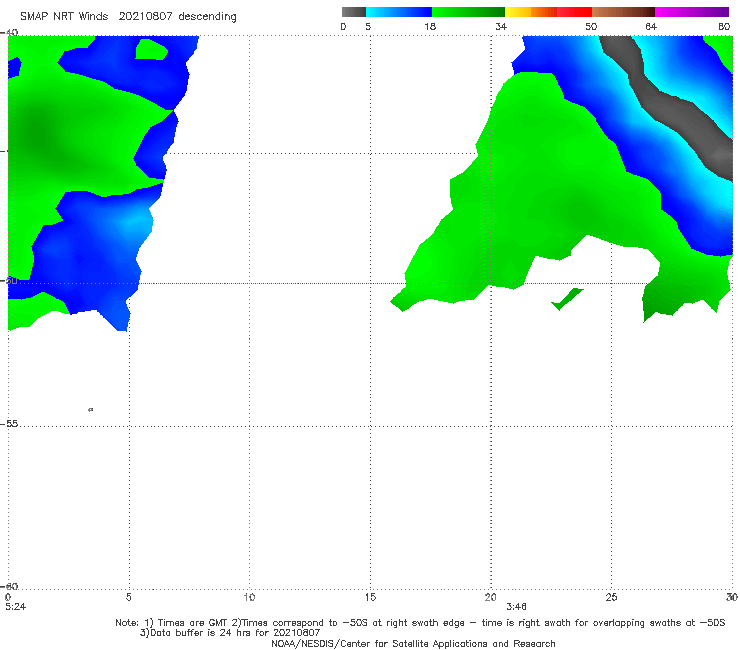Click the 'Note: 1) Times are GMT' line
Image resolution: width=740 pixels, height=650 pixels.
tap(420, 623)
